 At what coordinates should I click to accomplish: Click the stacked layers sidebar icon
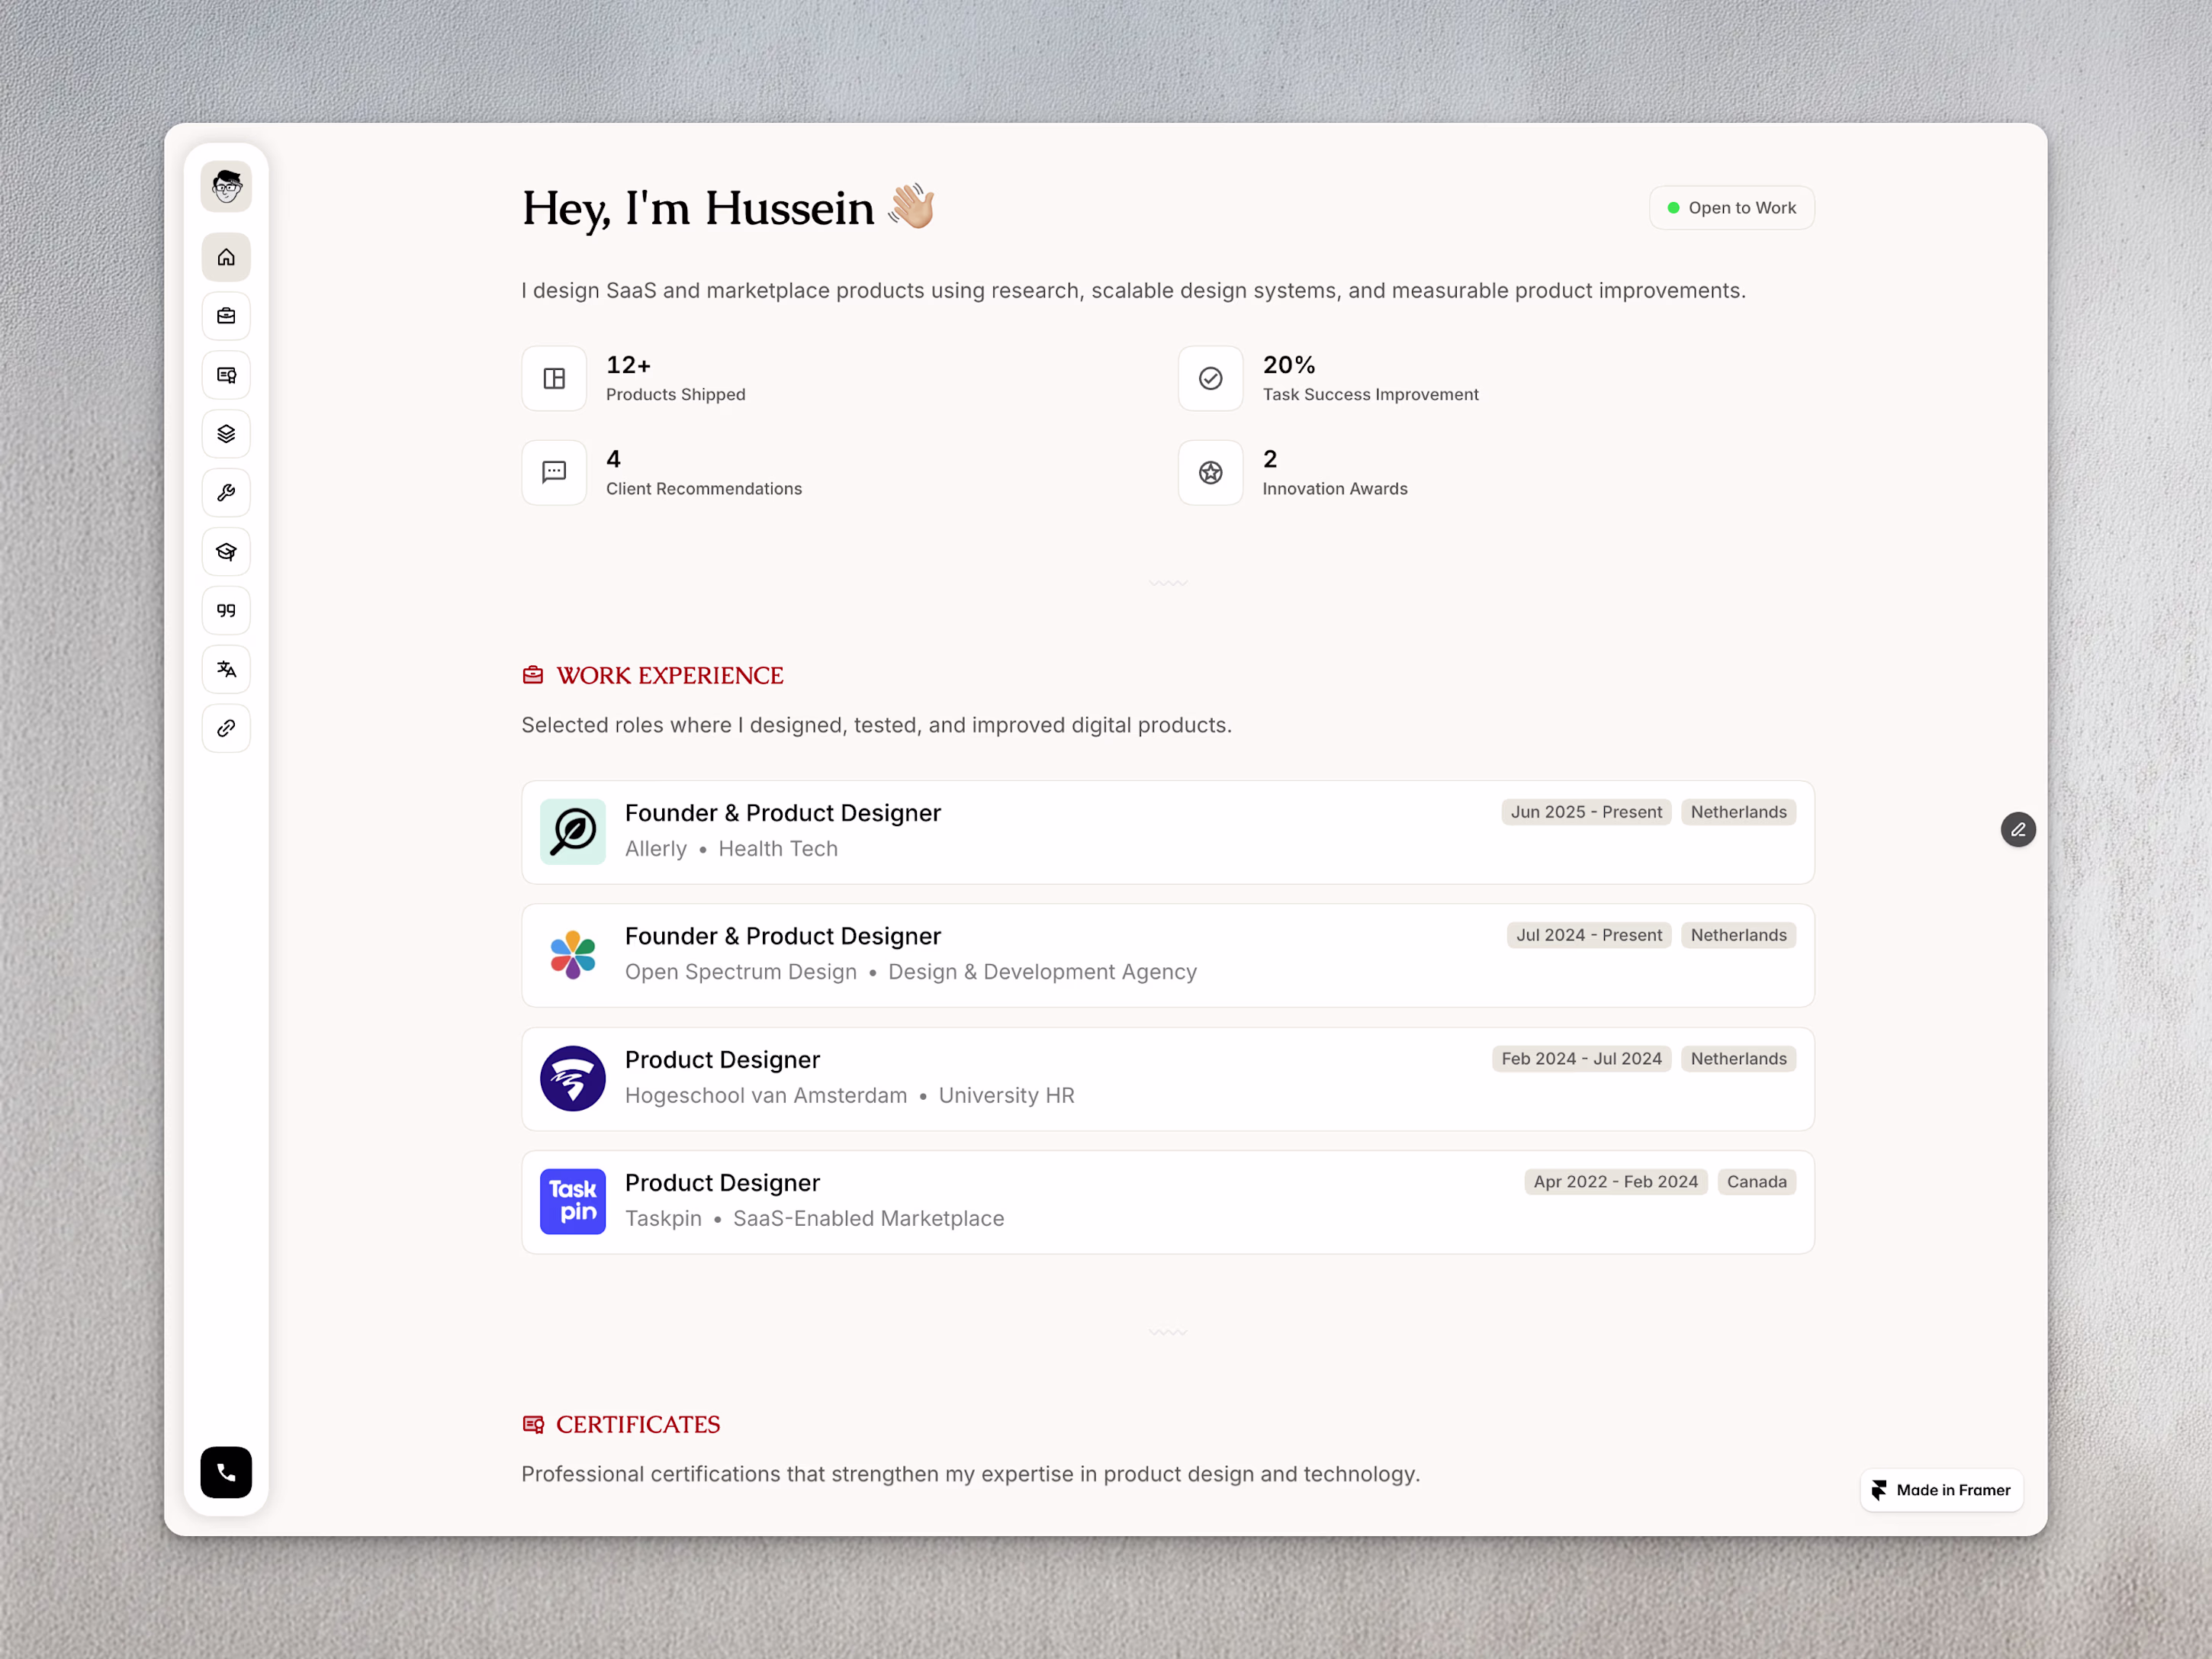point(226,434)
